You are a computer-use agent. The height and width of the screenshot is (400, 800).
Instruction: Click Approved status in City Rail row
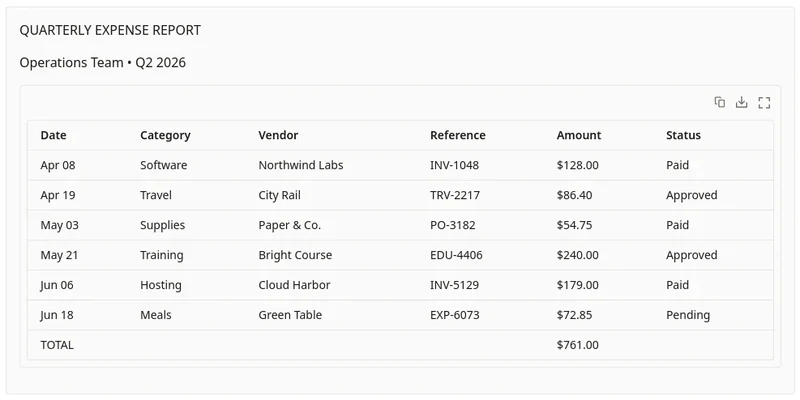[x=691, y=195]
